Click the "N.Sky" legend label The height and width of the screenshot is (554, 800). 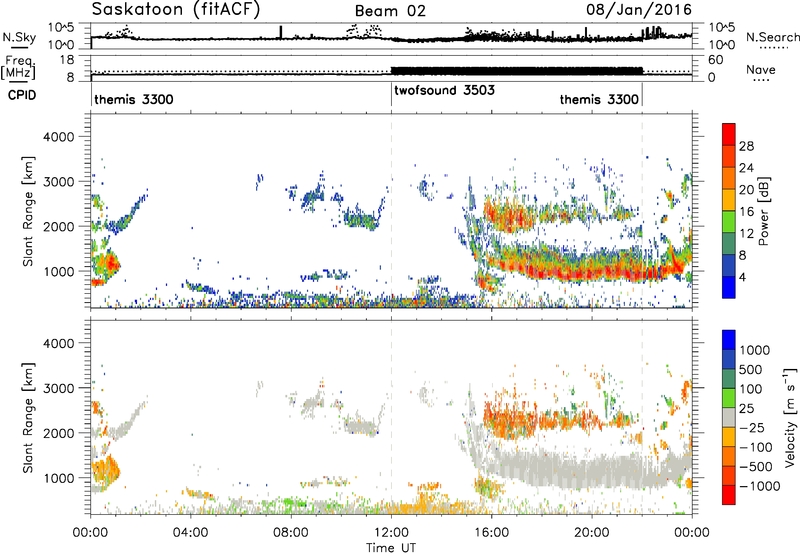click(19, 37)
